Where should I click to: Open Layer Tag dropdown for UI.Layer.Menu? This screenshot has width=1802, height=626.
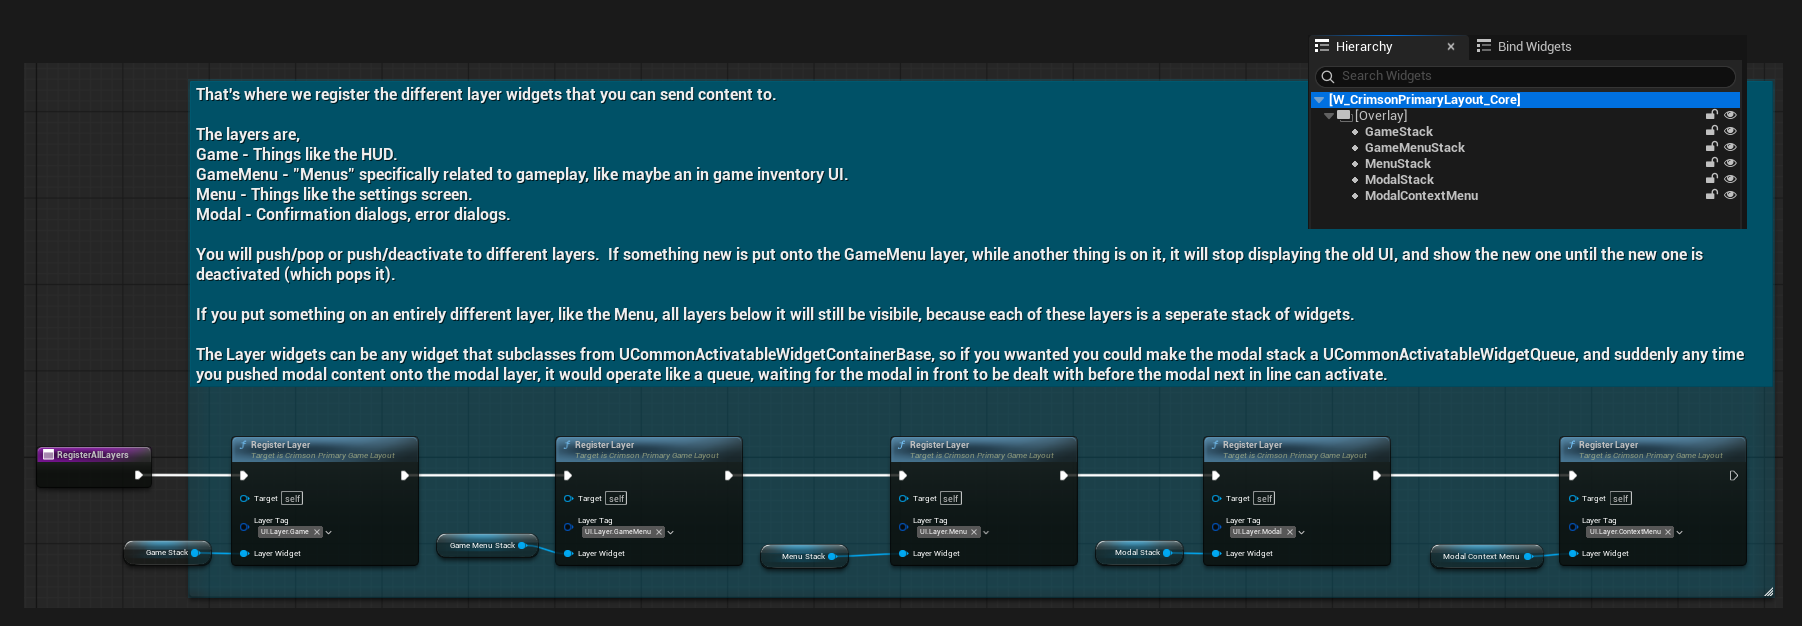(986, 532)
